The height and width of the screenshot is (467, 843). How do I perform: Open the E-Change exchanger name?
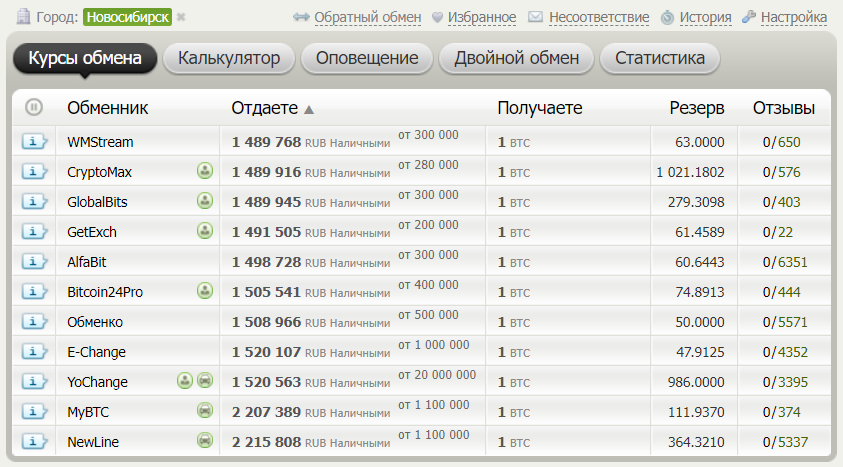96,352
